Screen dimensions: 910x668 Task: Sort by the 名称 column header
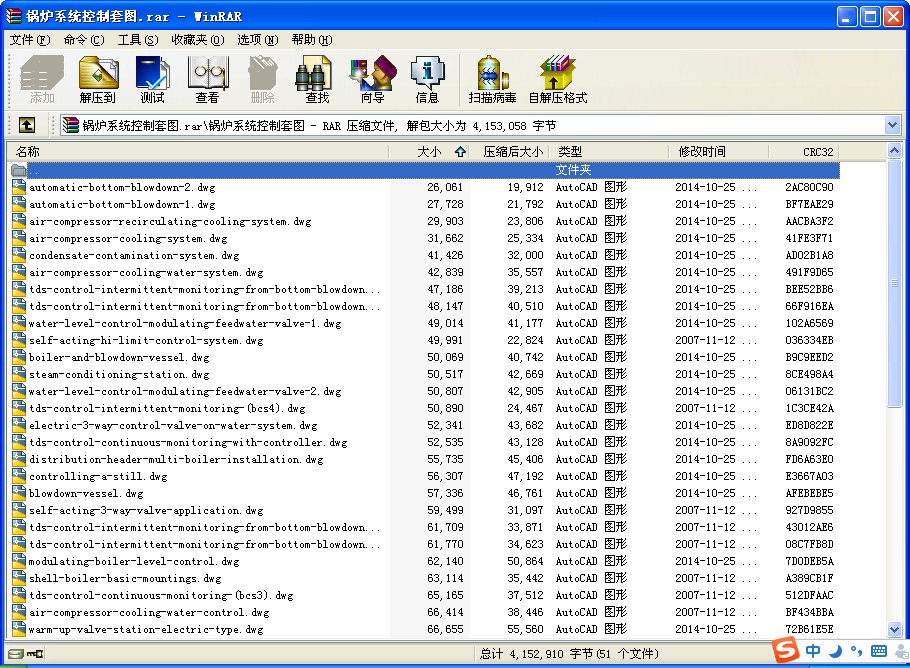pos(197,151)
